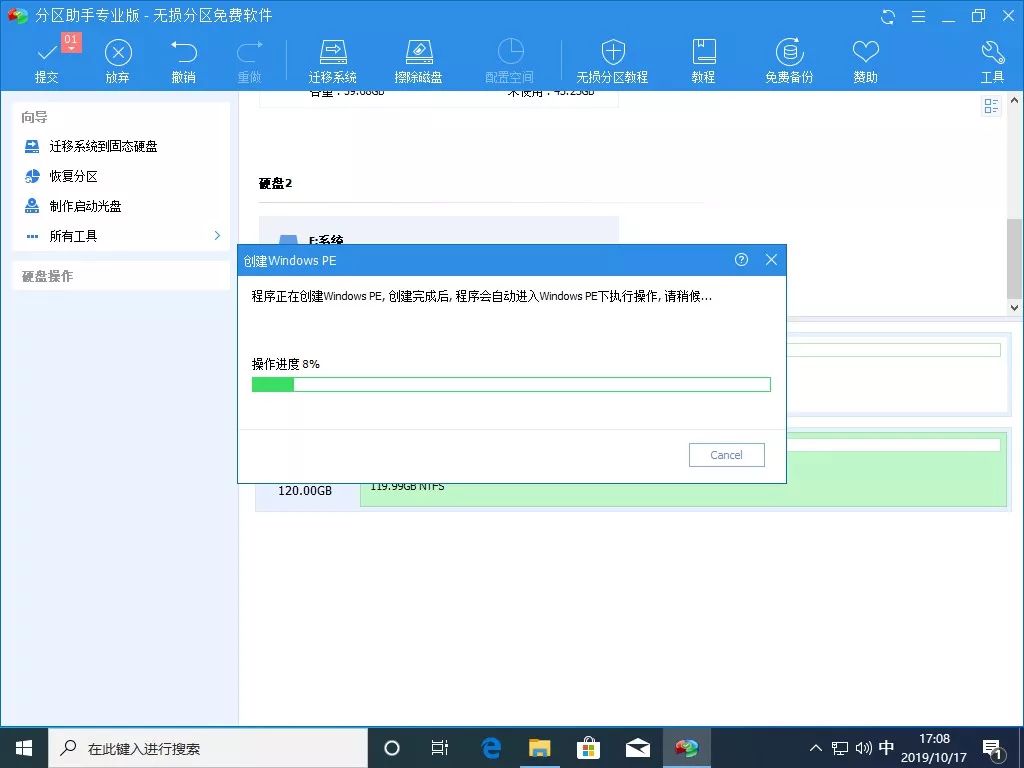
Task: Click the 撤销 (undo) toolbar icon
Action: (x=184, y=62)
